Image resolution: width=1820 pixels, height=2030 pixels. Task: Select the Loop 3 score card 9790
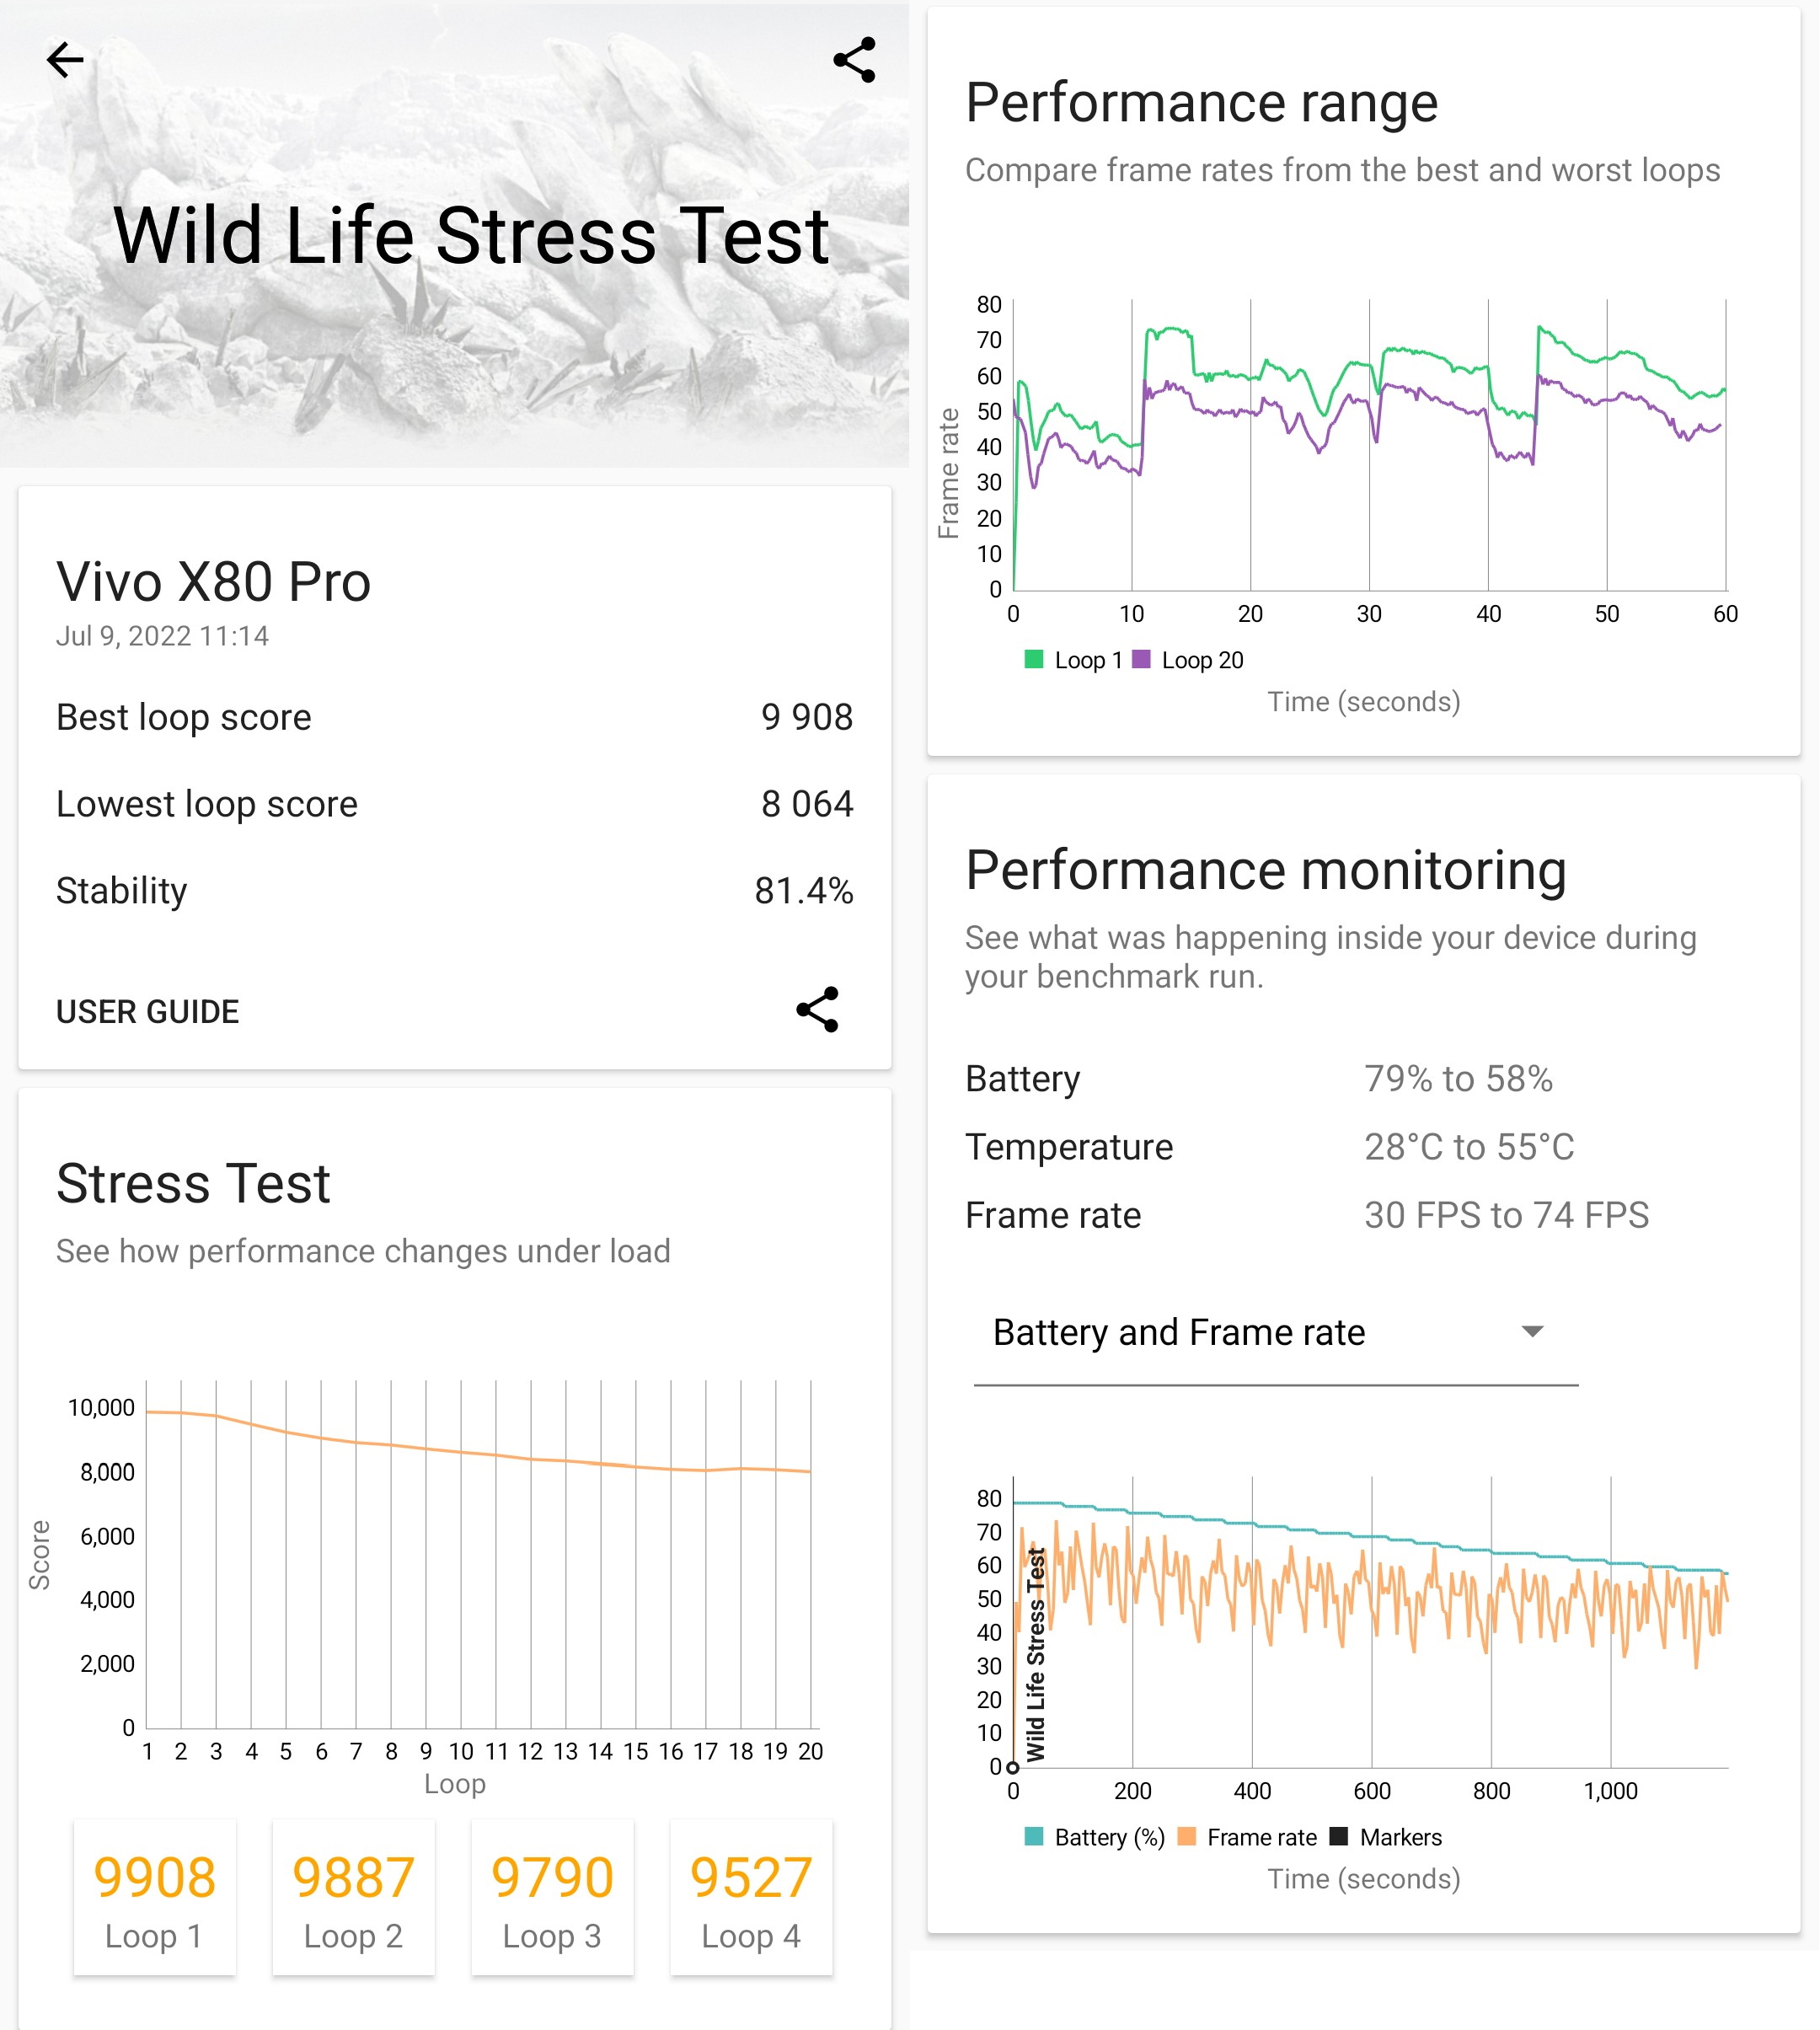click(x=552, y=1898)
